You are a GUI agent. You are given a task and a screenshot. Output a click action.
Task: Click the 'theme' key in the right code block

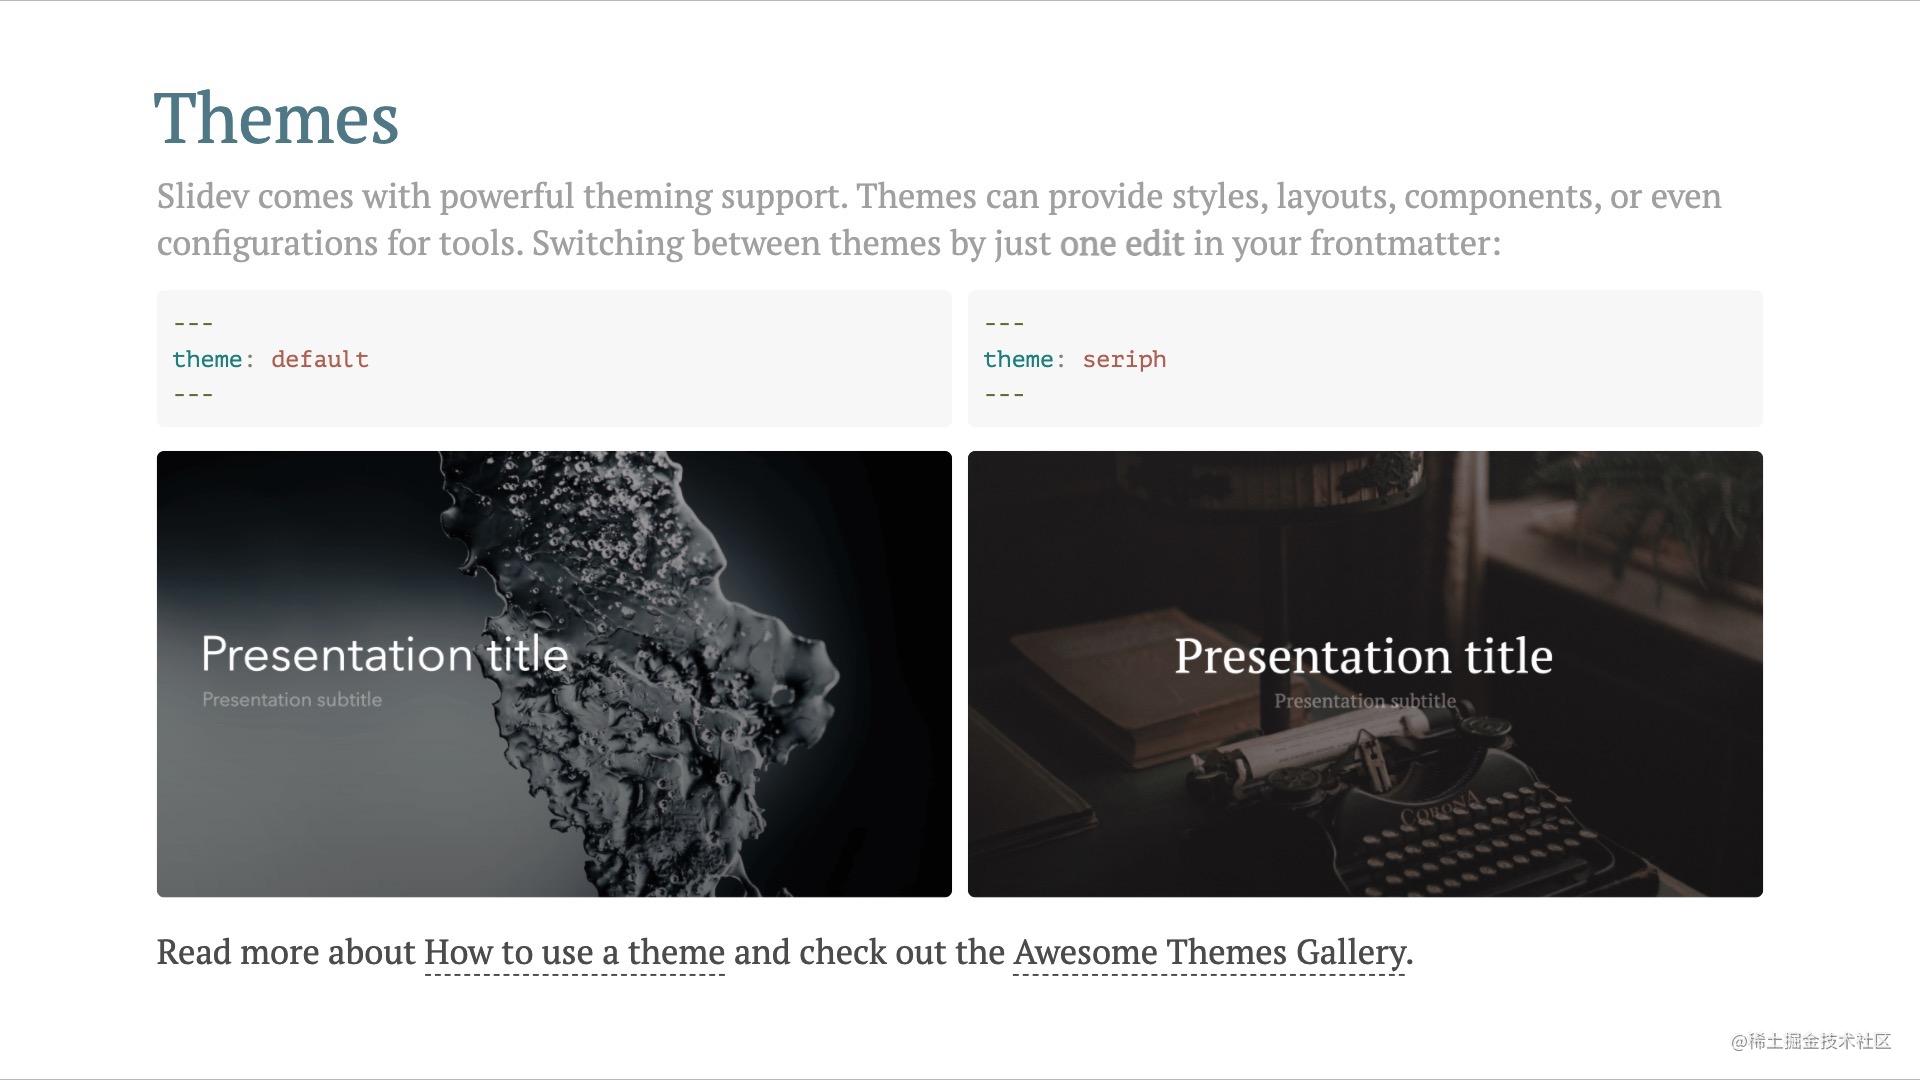[x=1018, y=360]
